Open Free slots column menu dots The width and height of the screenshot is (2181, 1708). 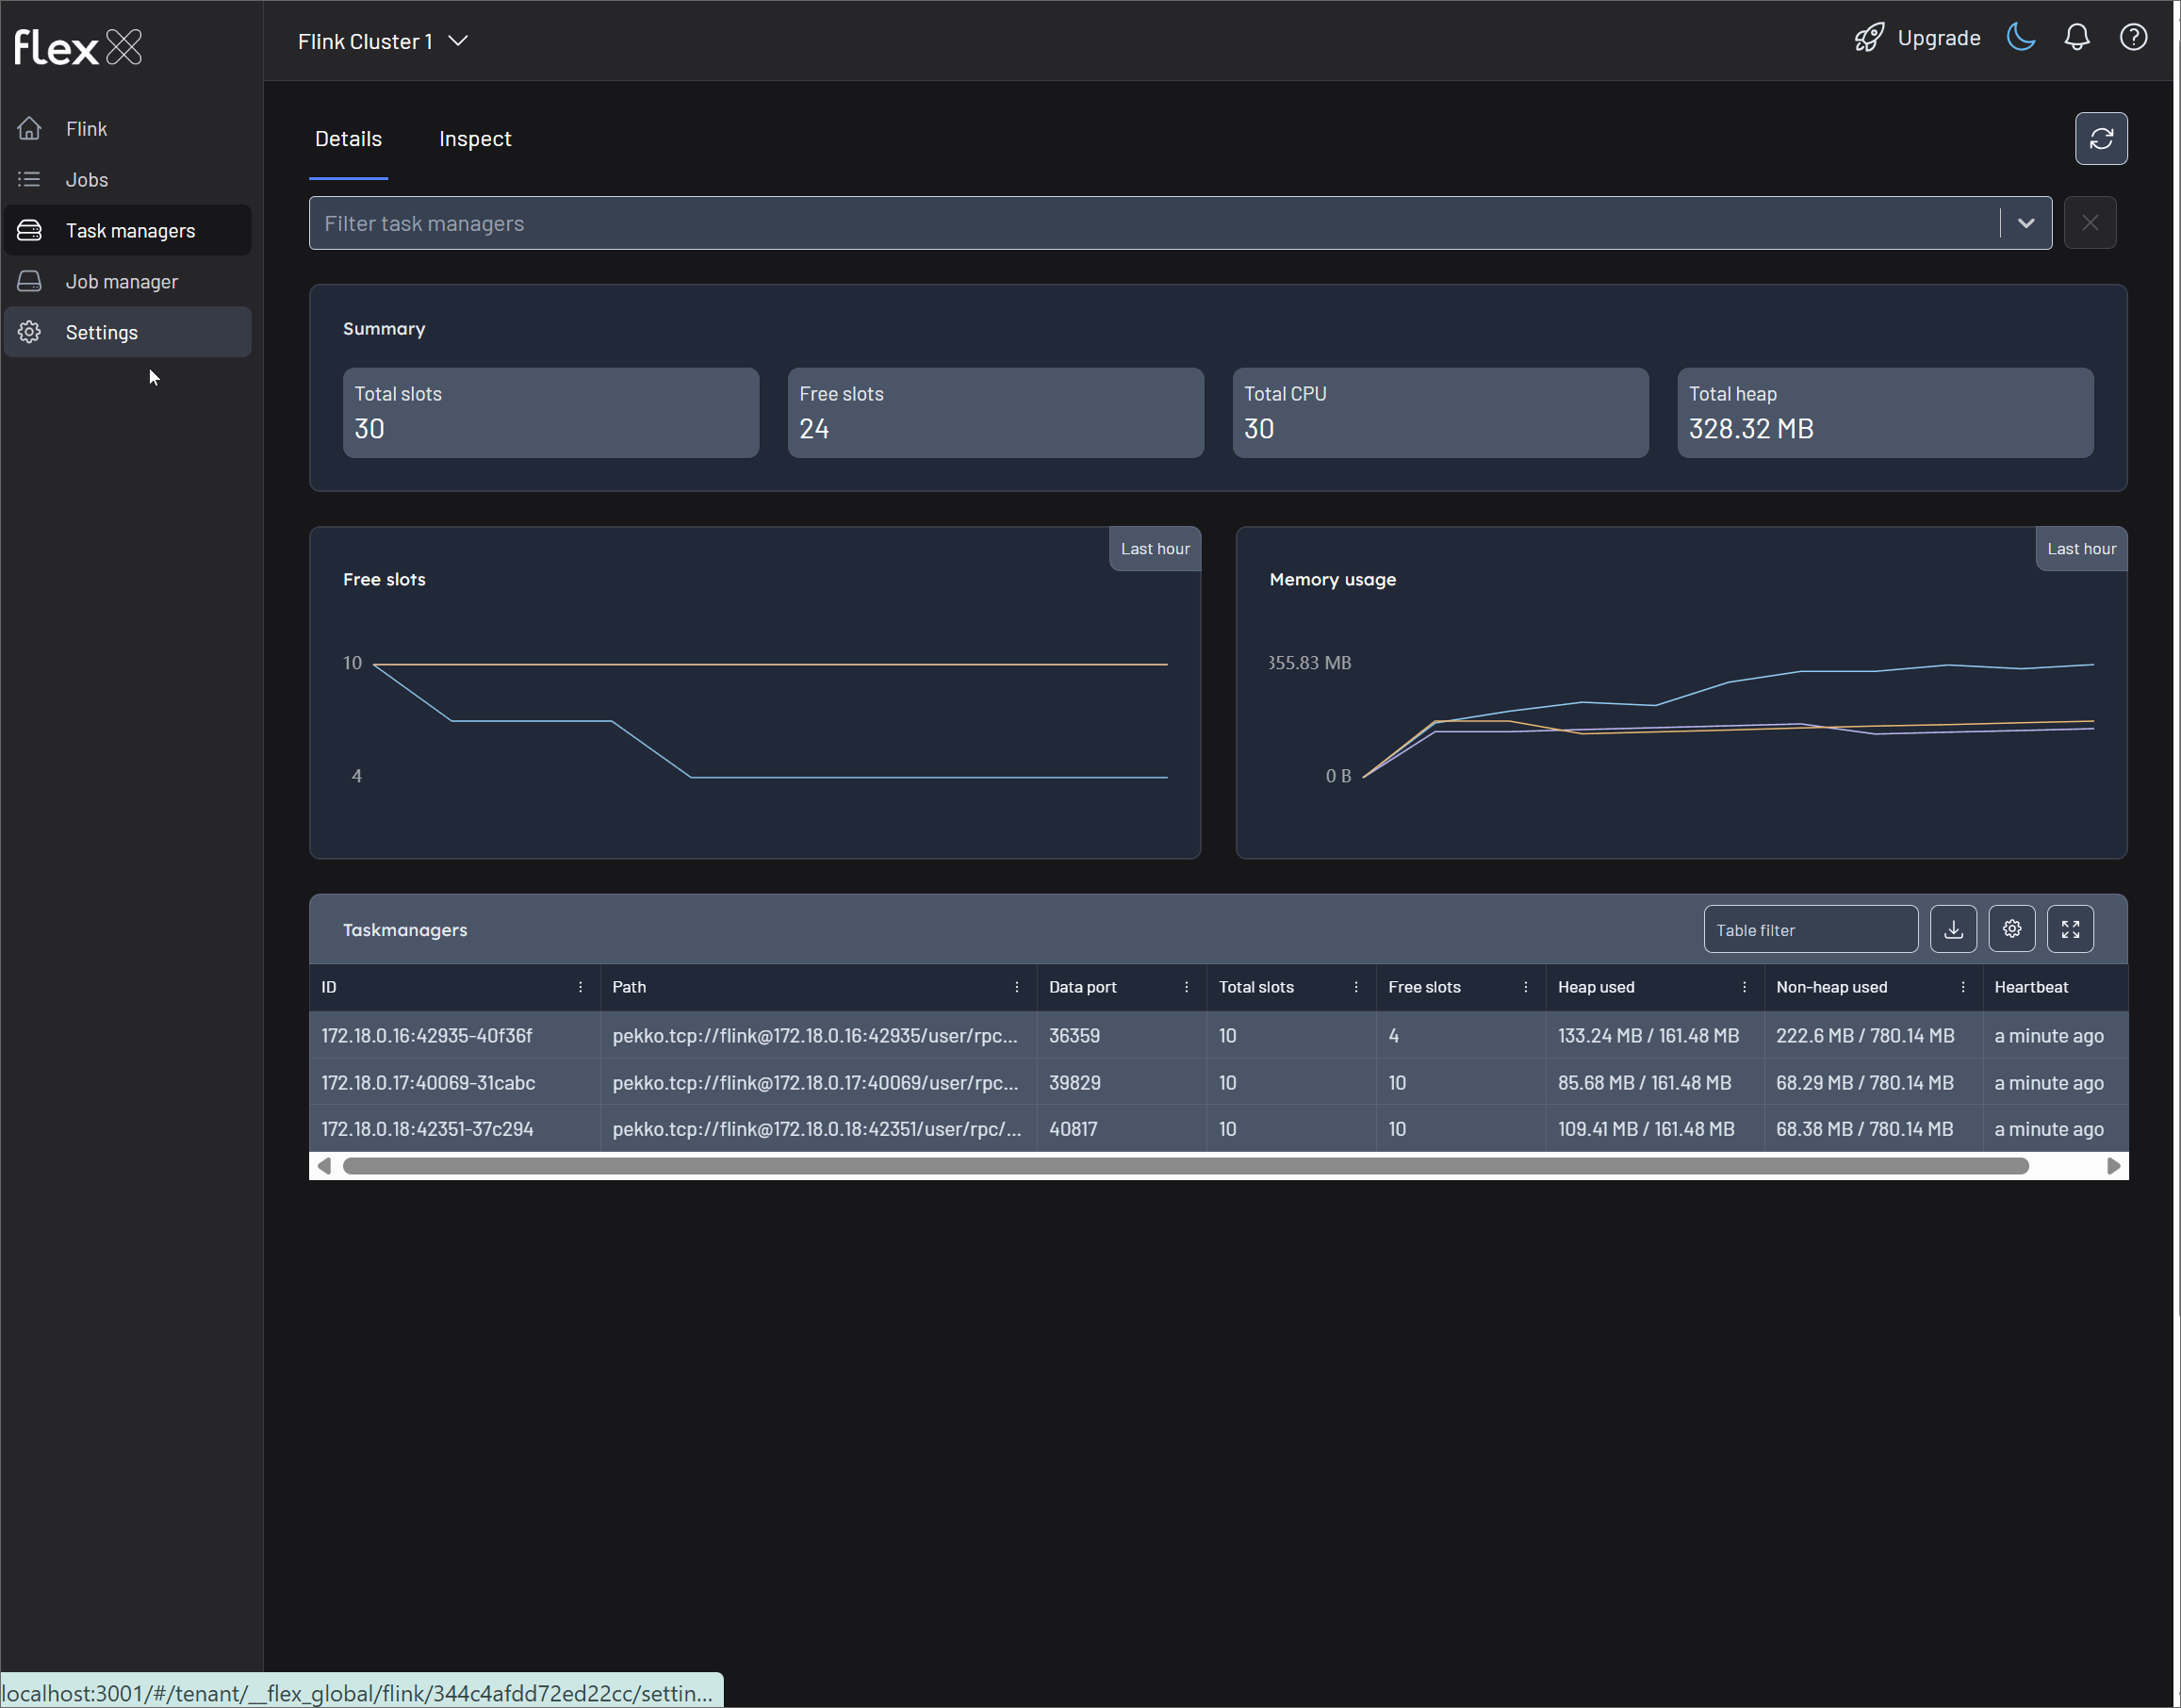click(1526, 988)
